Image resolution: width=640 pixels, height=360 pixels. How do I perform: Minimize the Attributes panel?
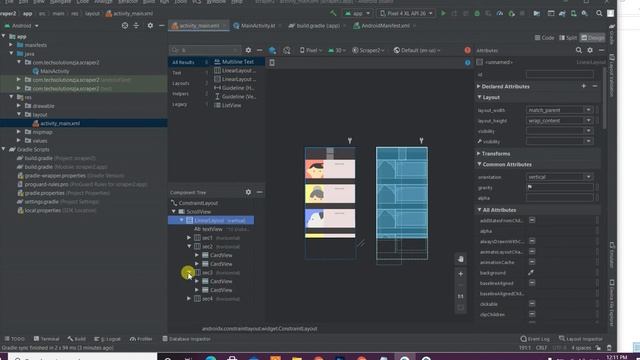coord(602,50)
